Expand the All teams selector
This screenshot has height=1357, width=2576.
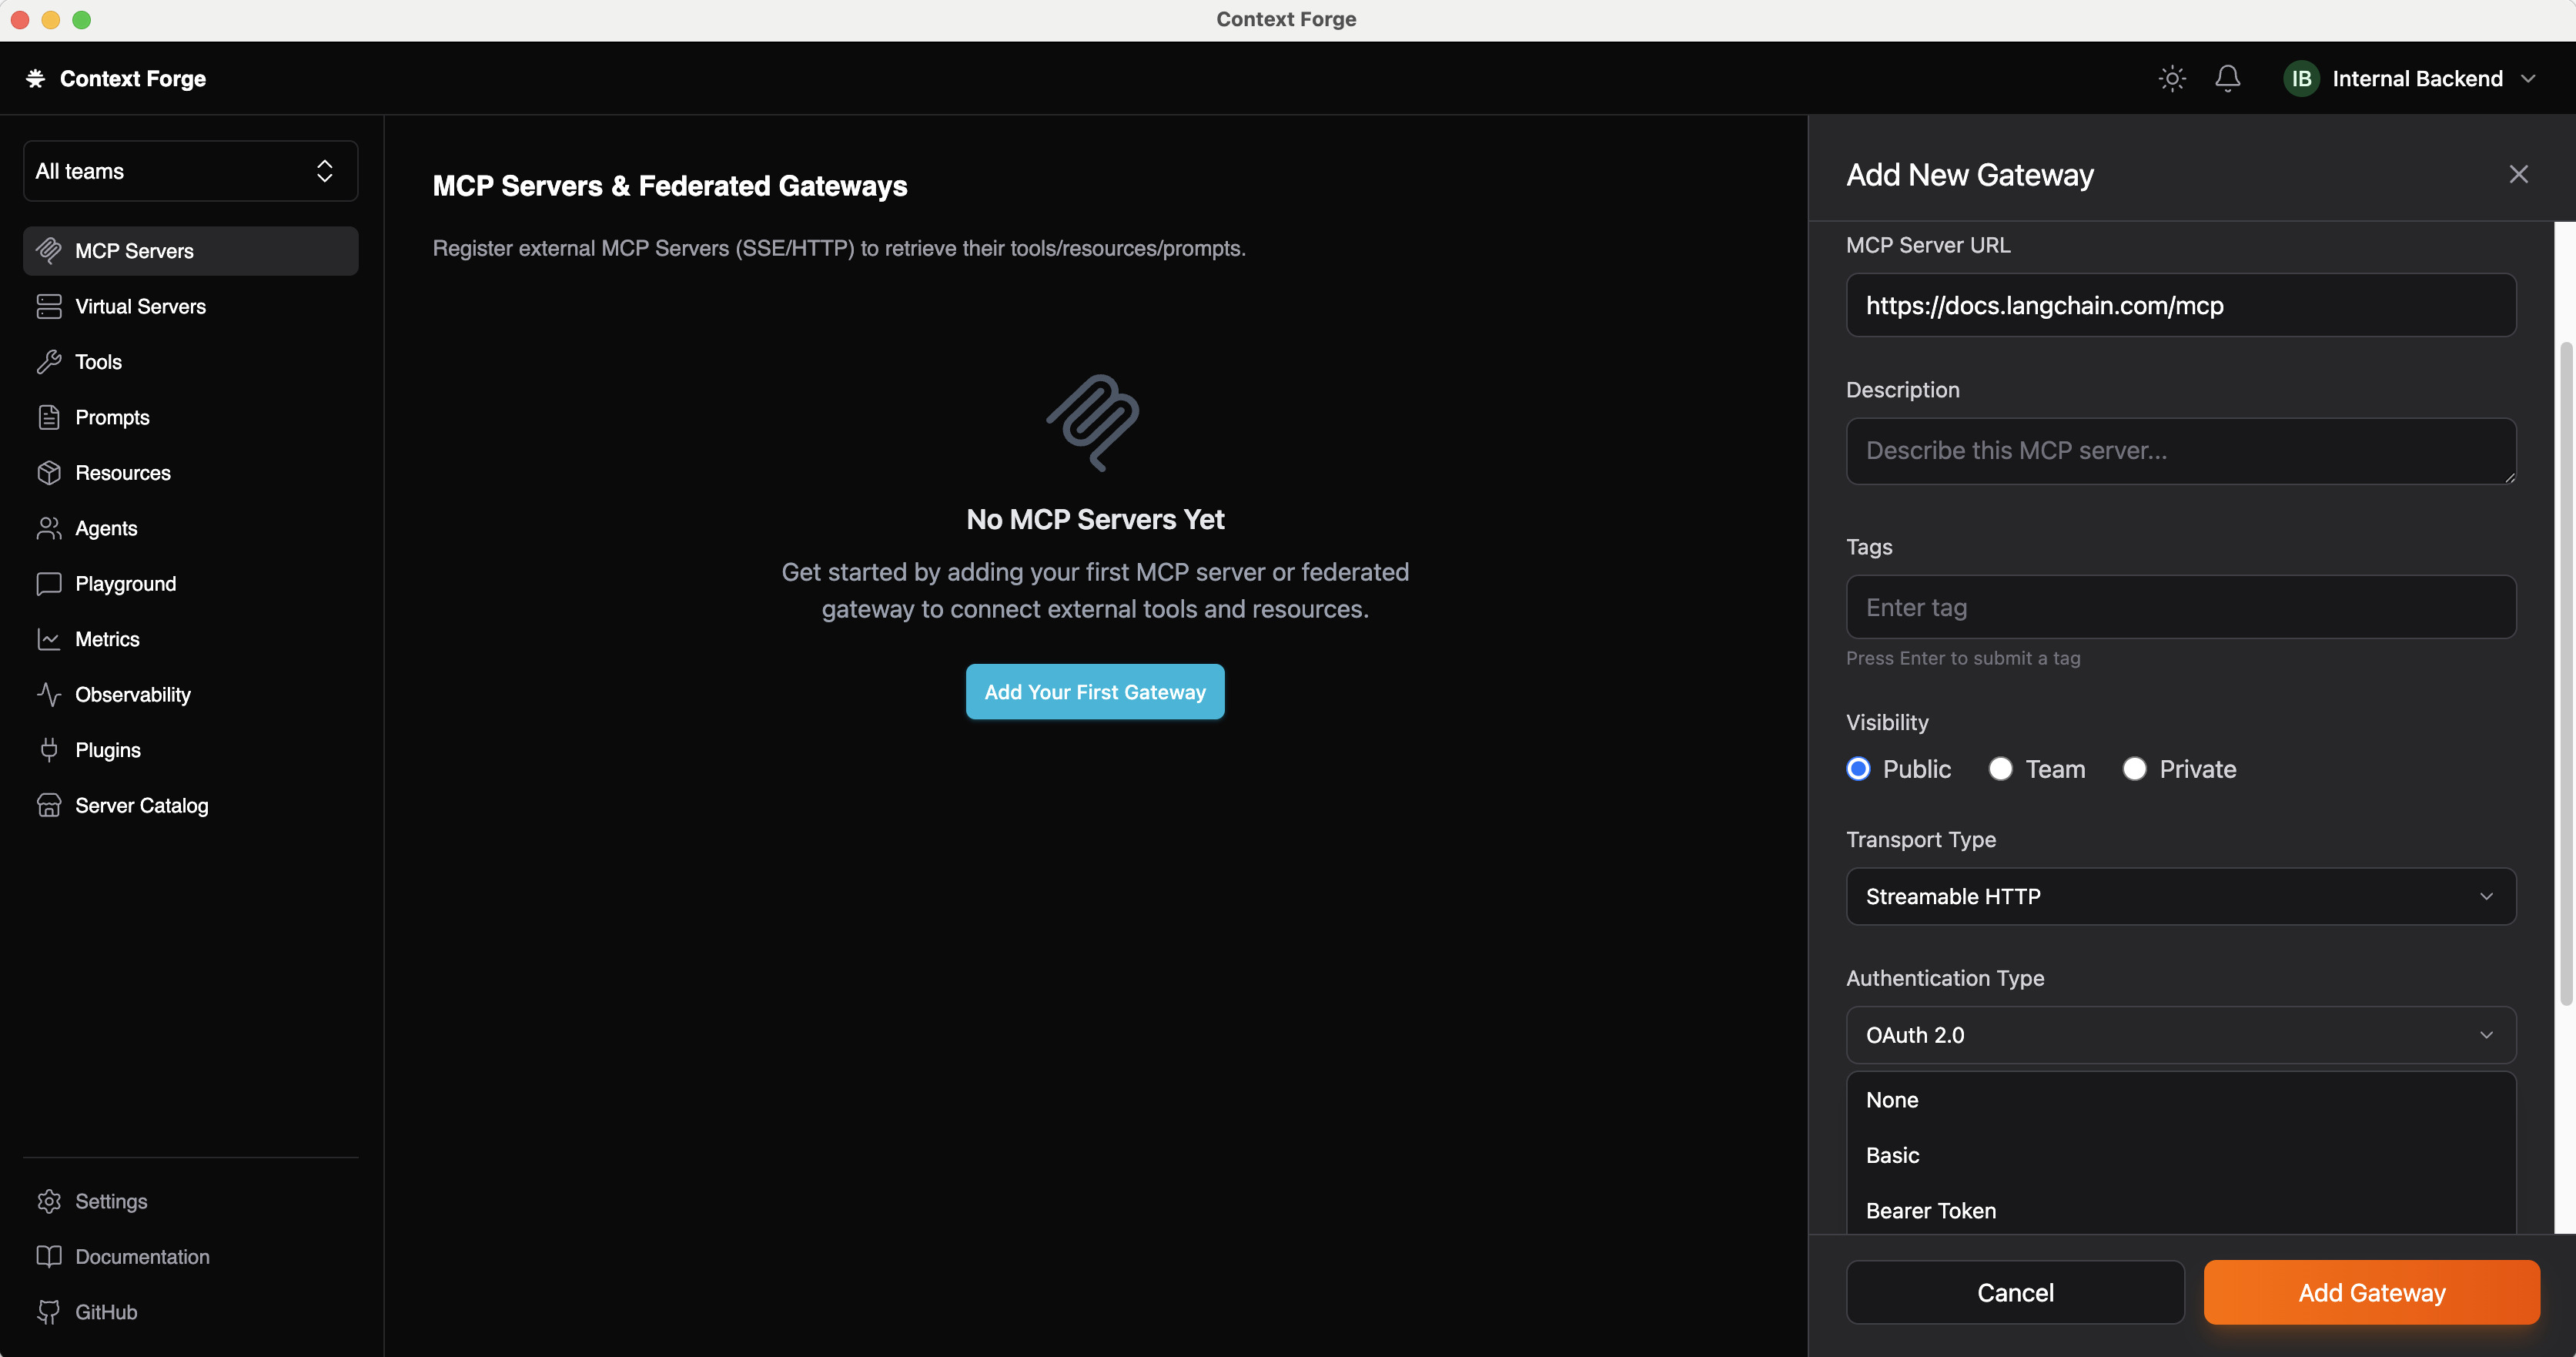click(x=190, y=171)
